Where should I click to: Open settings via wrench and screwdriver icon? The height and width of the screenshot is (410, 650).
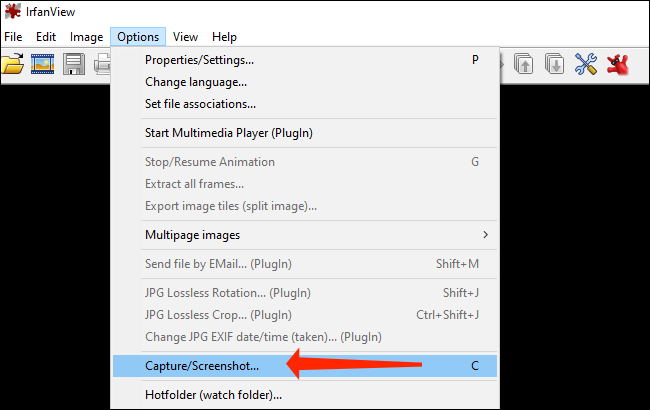click(x=586, y=65)
